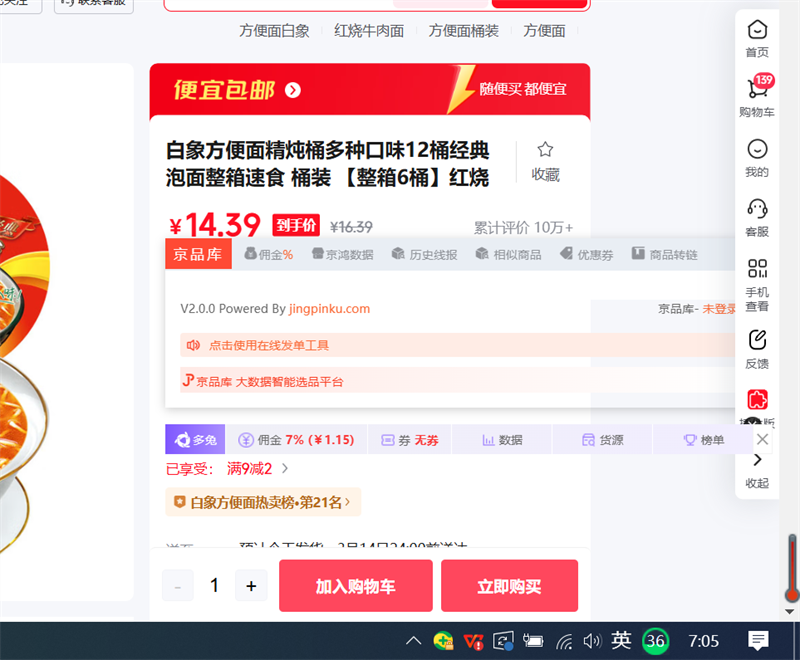
Task: Click the 首页 home icon in sidebar
Action: click(757, 30)
